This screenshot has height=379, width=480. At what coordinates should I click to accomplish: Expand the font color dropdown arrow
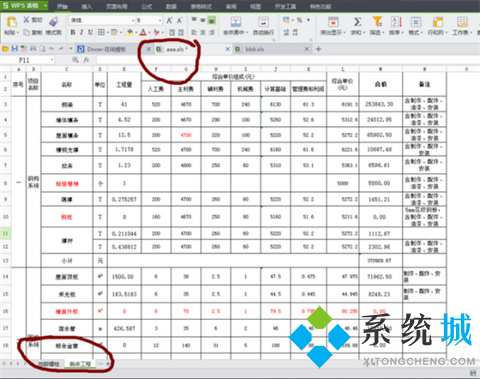[149, 32]
